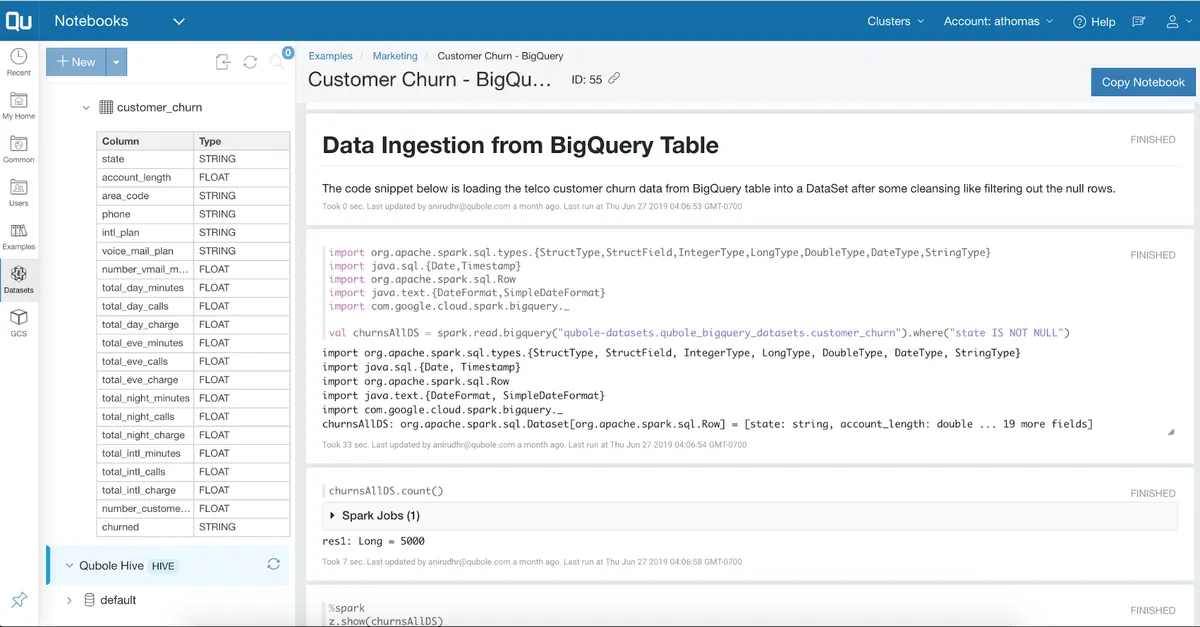Select the 'phone' column row
This screenshot has height=627, width=1200.
(193, 214)
